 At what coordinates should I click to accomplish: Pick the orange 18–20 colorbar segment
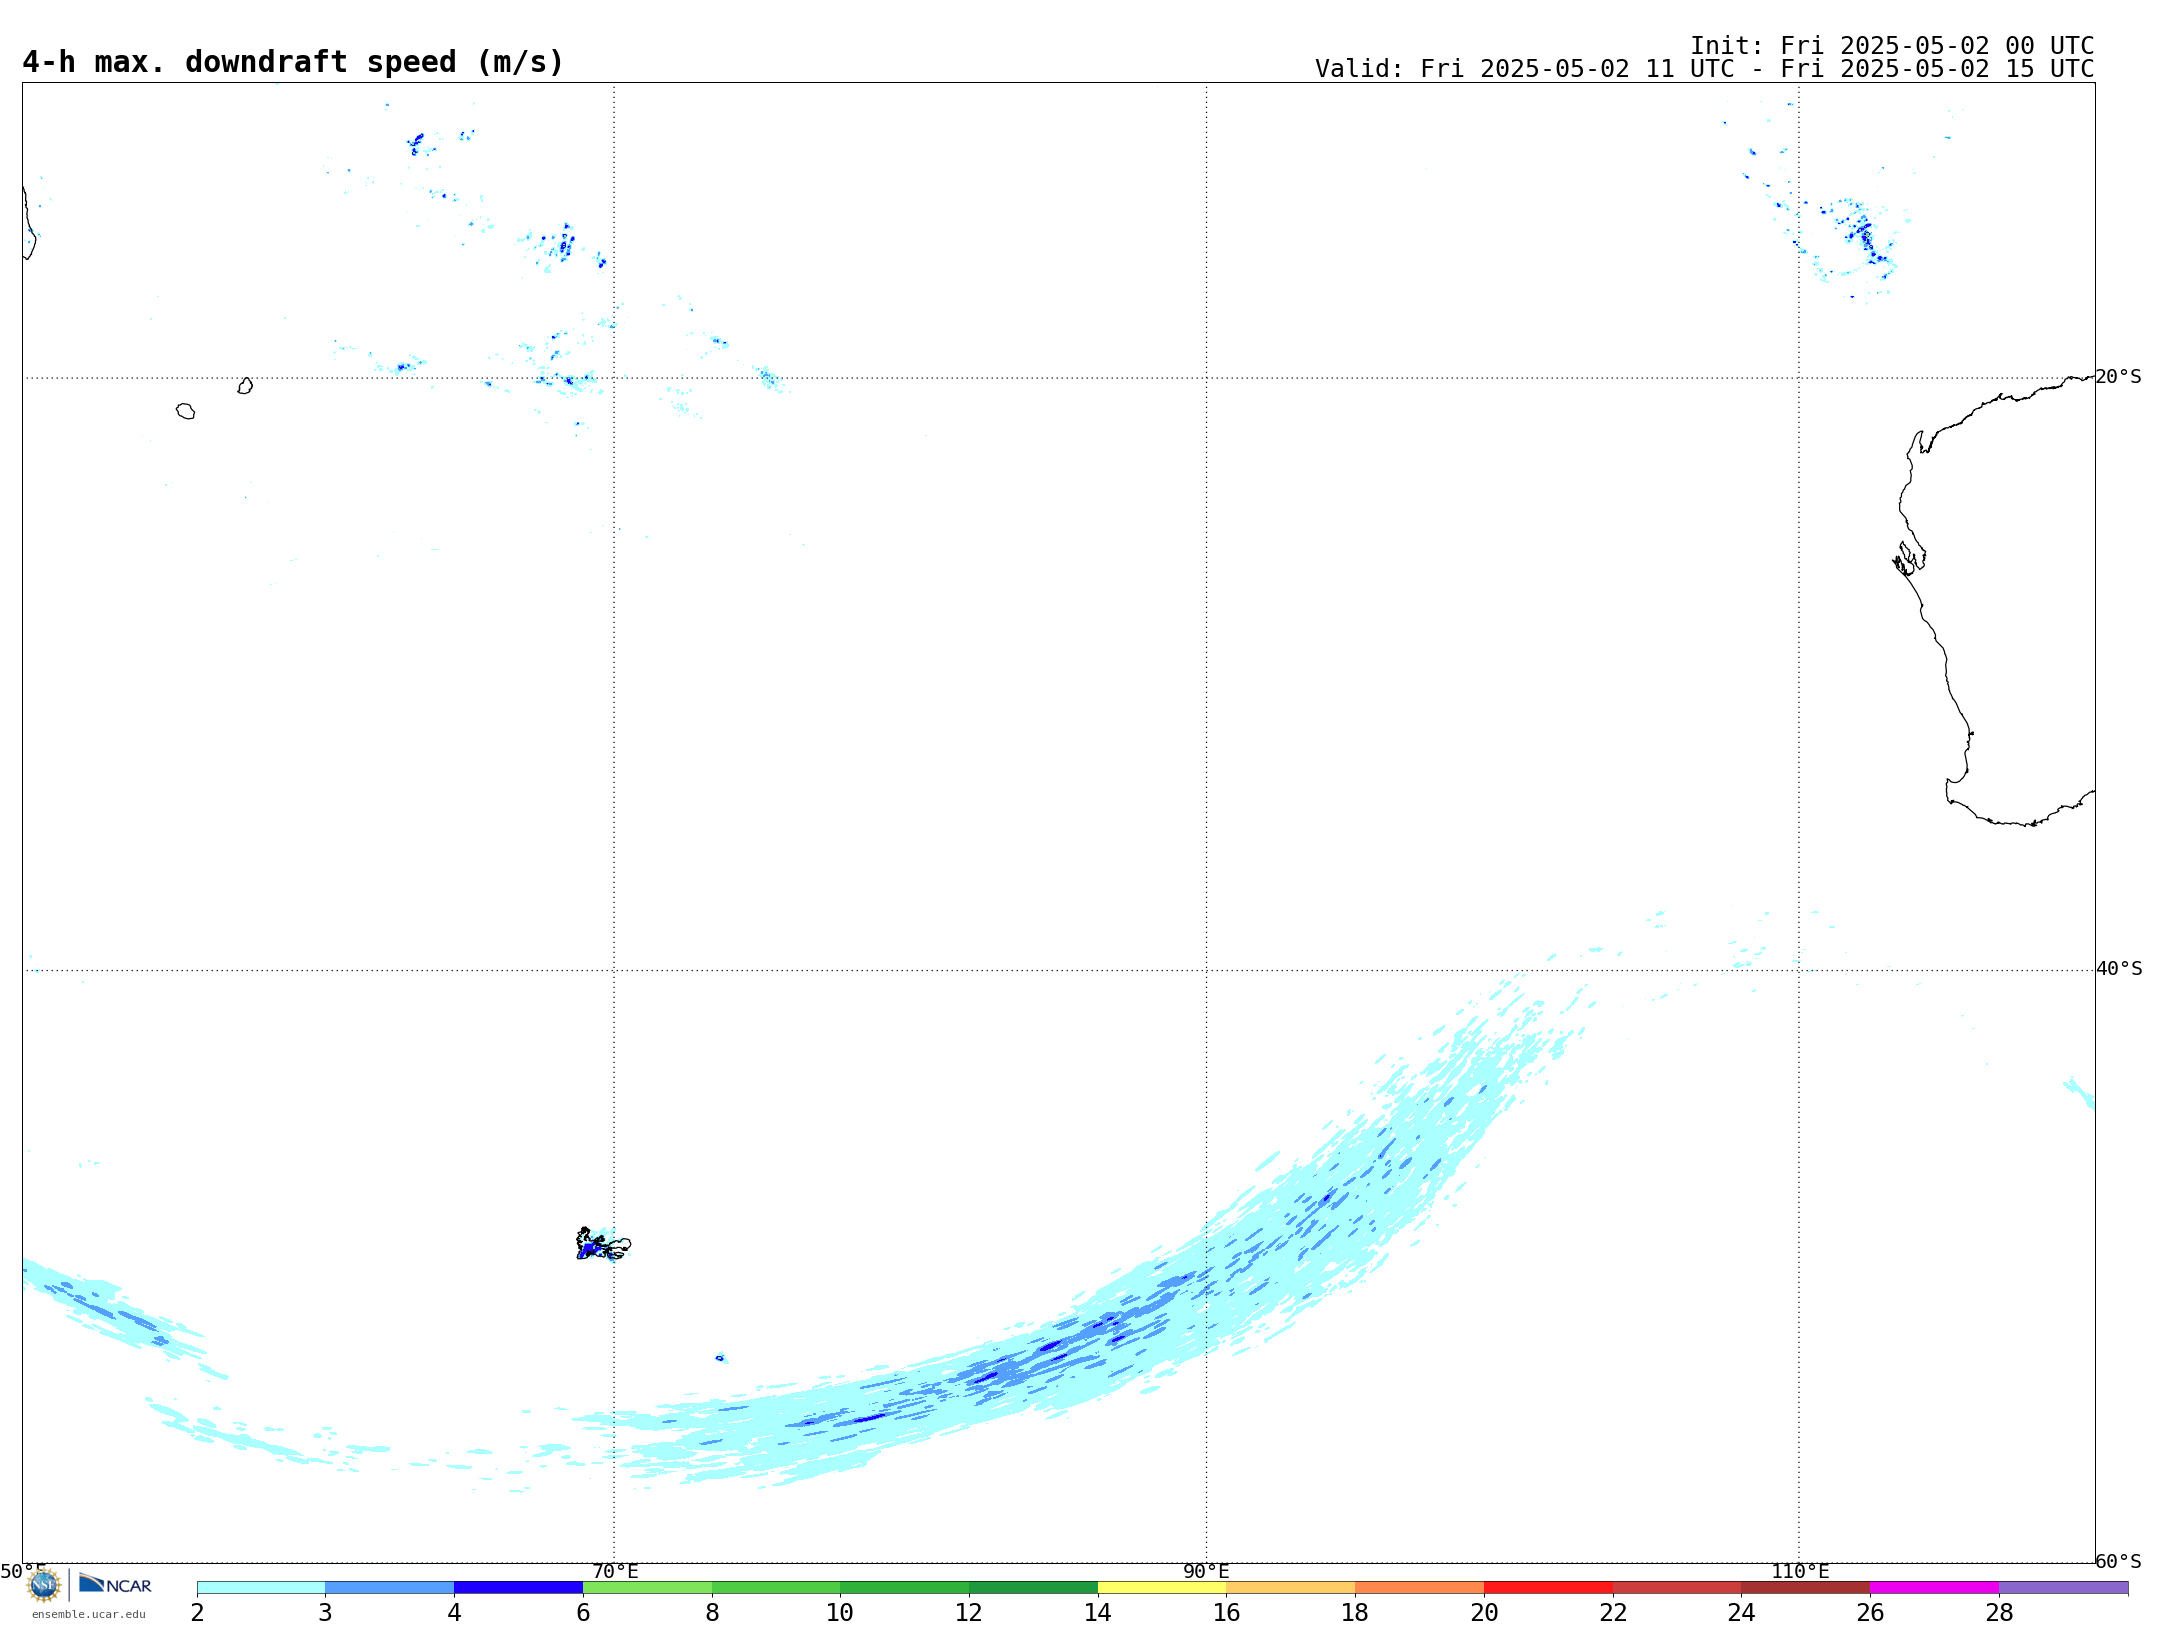point(1419,1587)
